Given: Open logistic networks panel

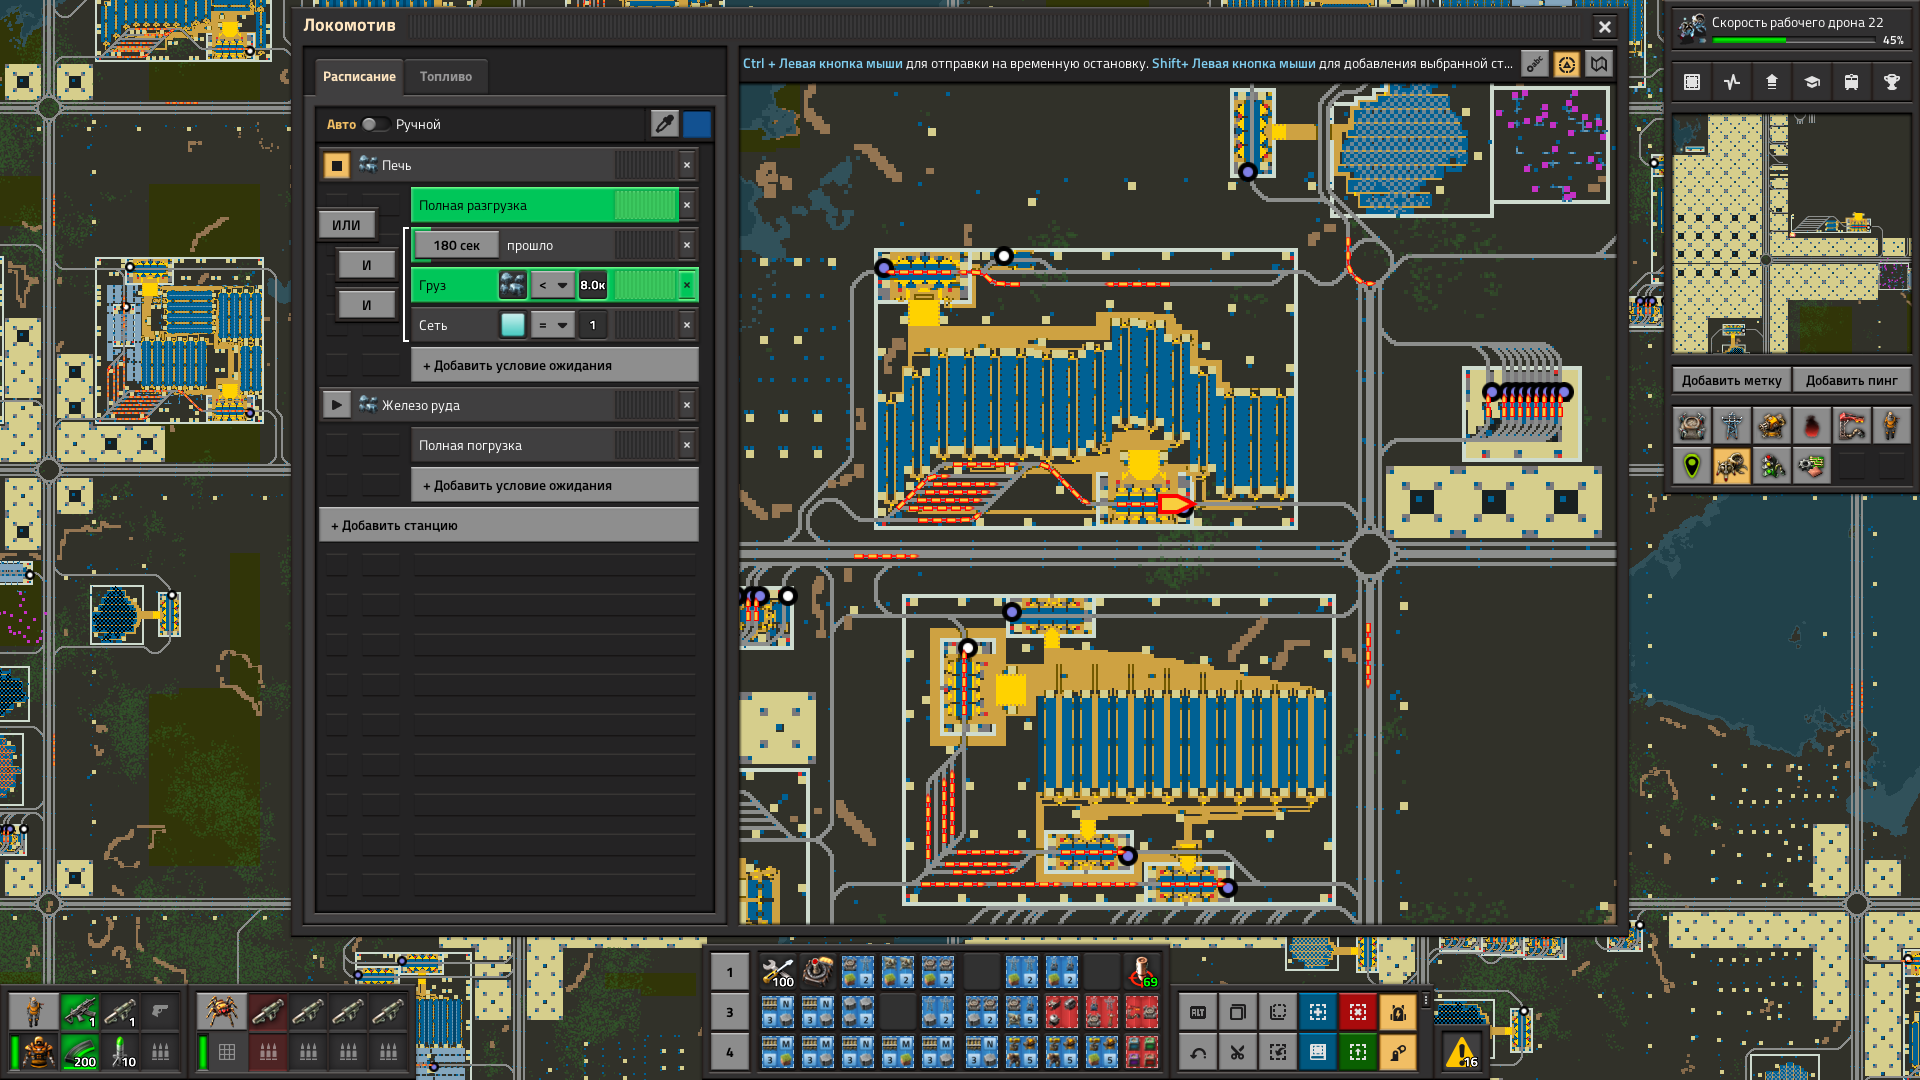Looking at the screenshot, I should (1772, 82).
